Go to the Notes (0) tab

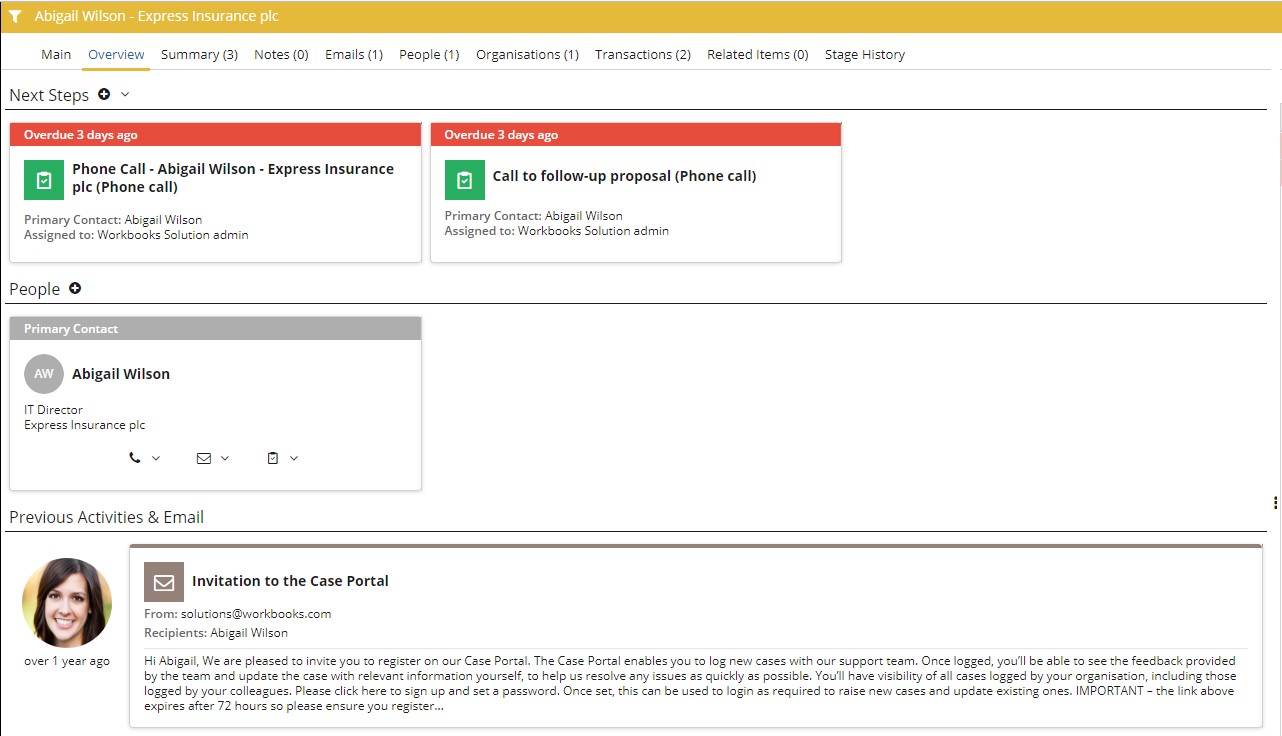281,55
